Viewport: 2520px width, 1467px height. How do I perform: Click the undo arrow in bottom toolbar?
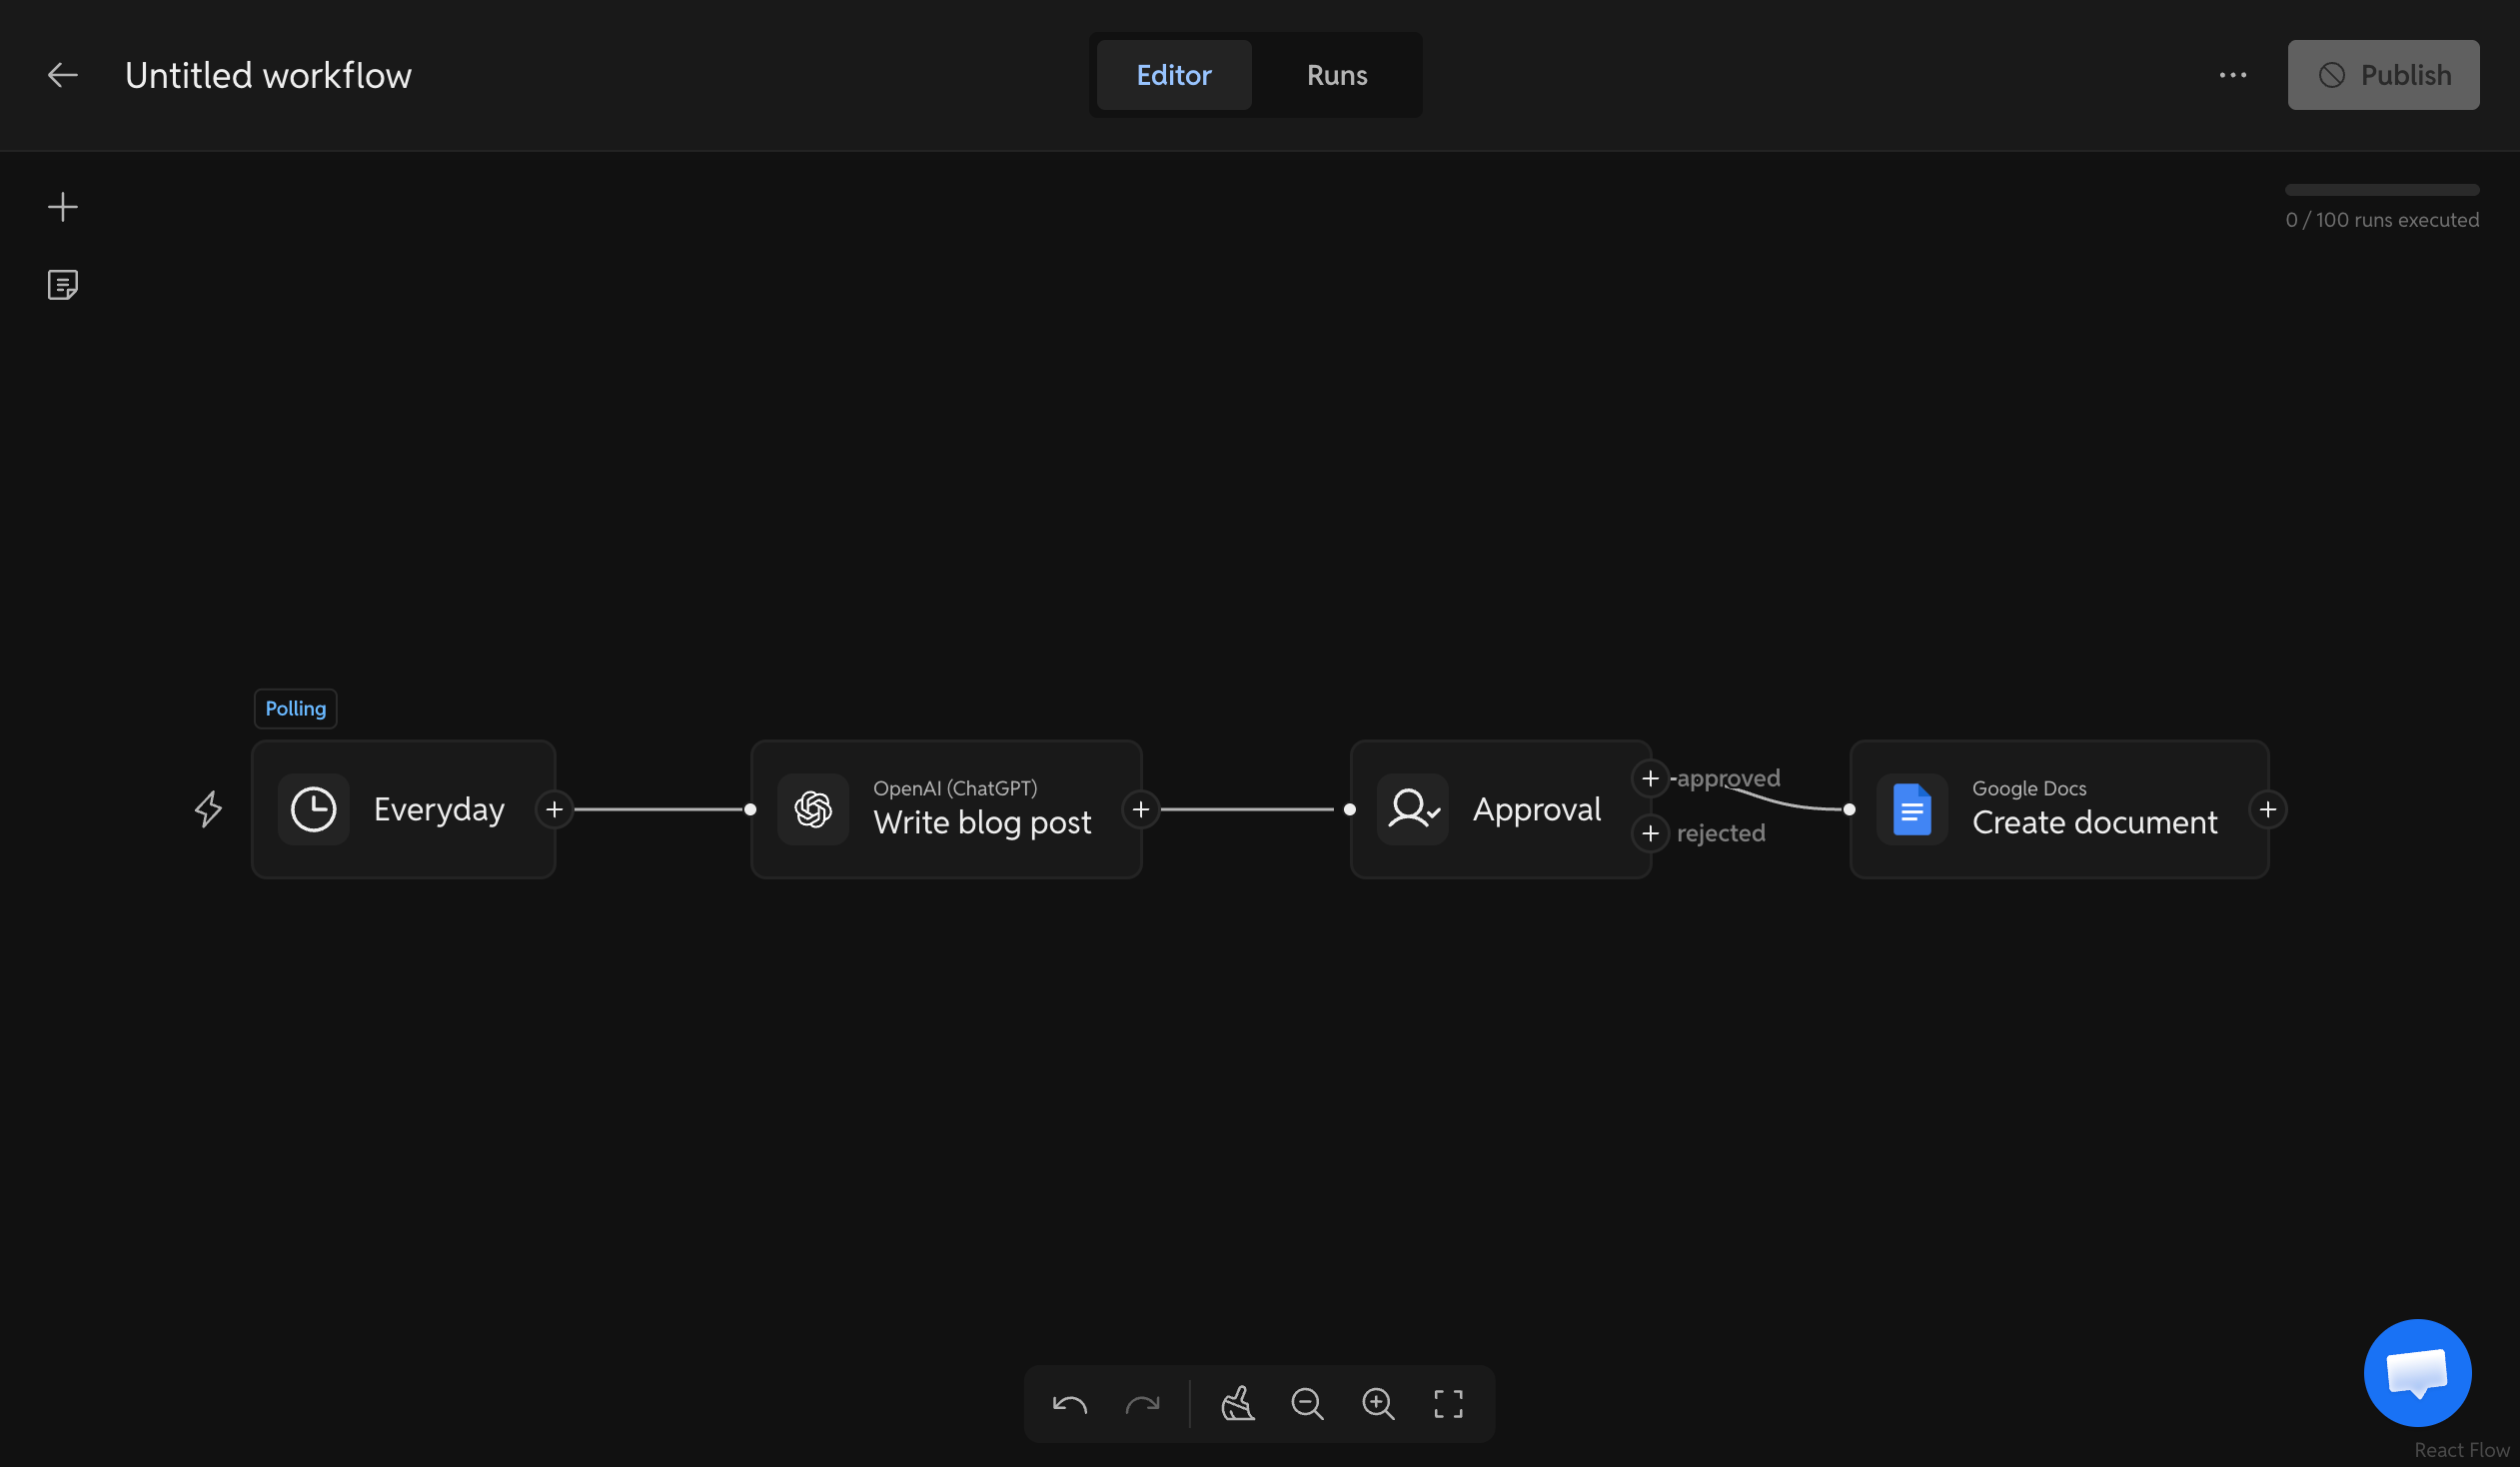[x=1069, y=1404]
